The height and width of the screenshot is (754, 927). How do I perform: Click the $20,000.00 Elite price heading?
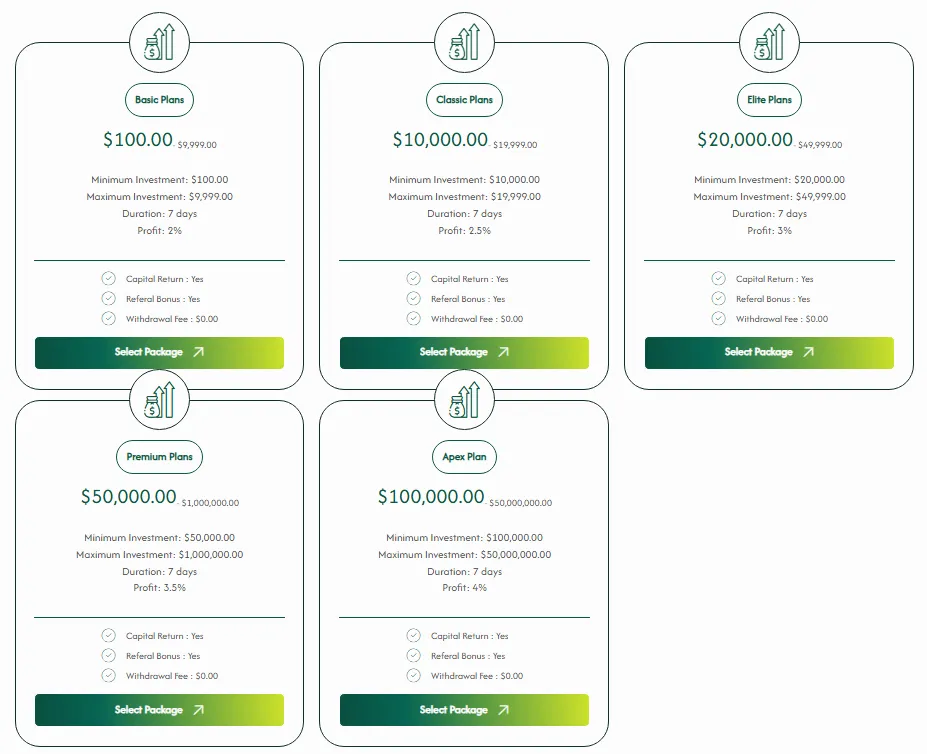pyautogui.click(x=745, y=140)
